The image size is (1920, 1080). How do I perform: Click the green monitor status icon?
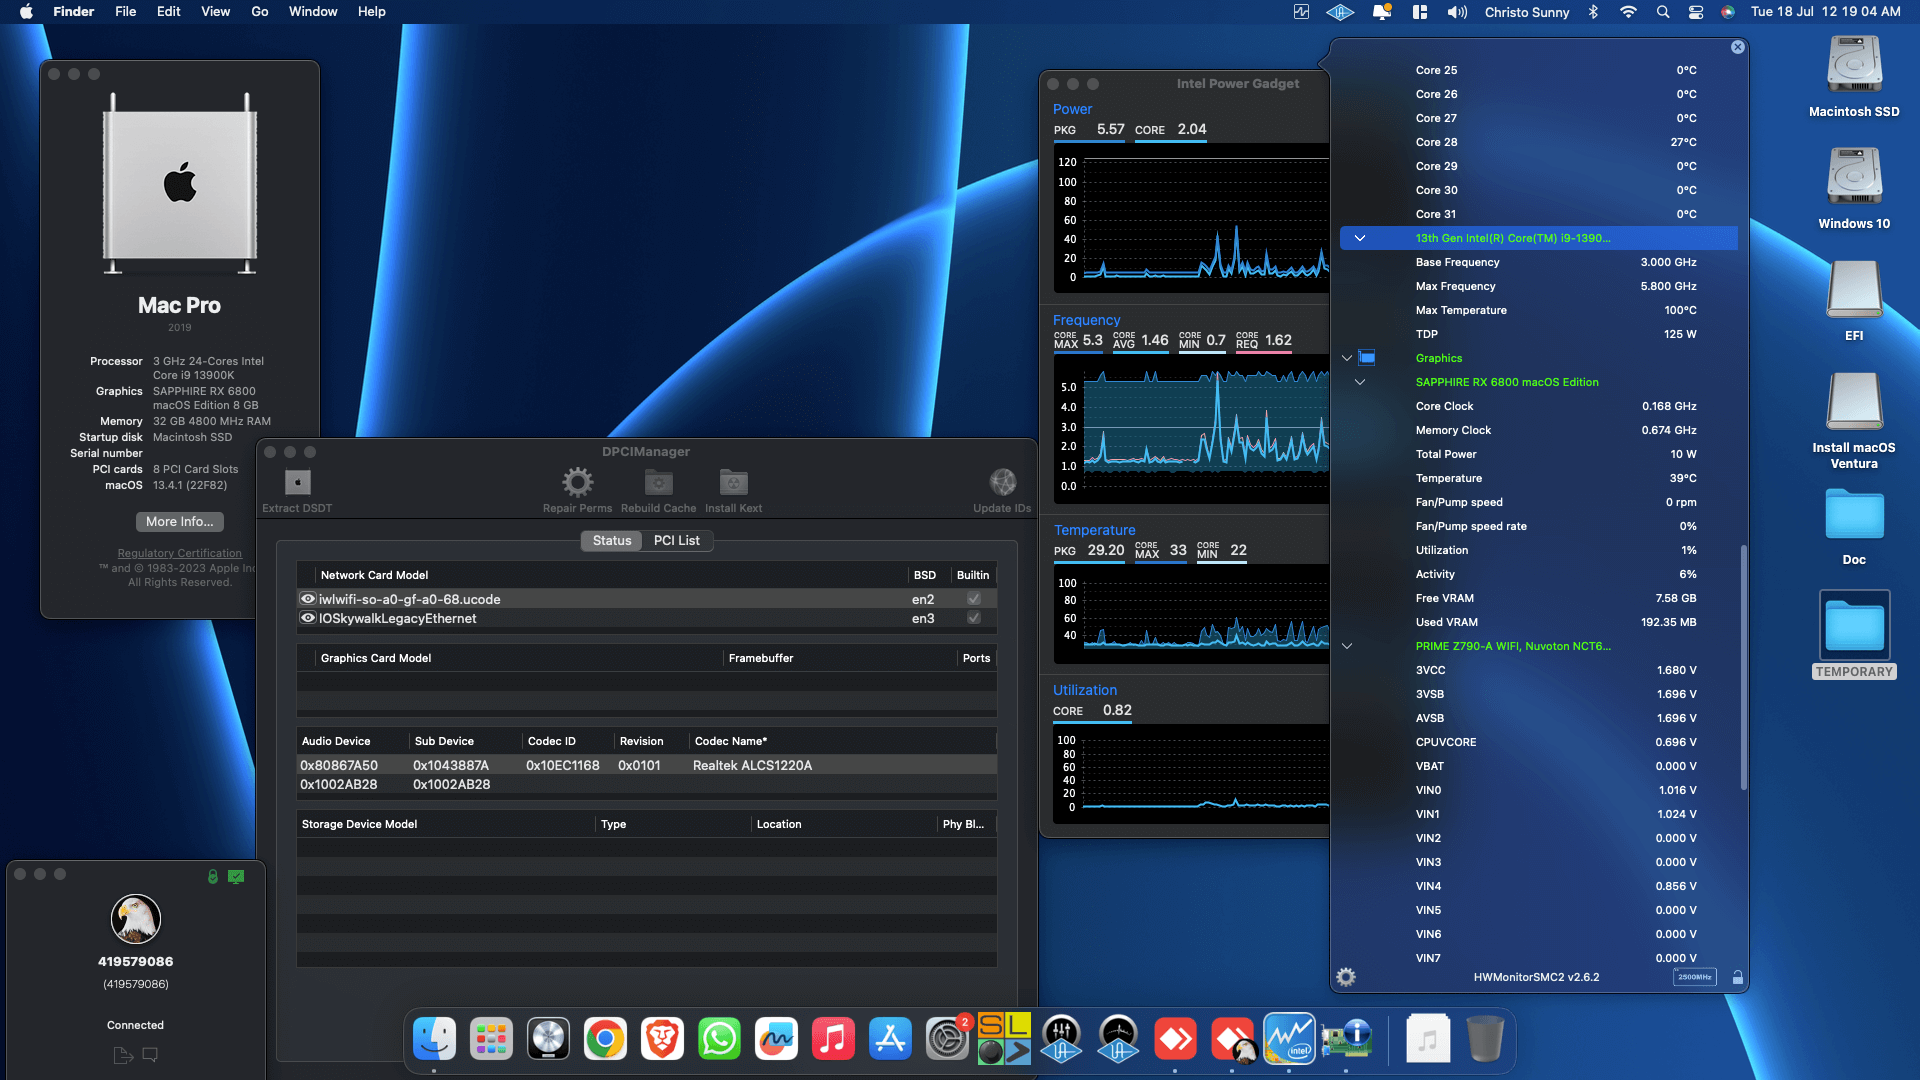click(x=236, y=876)
